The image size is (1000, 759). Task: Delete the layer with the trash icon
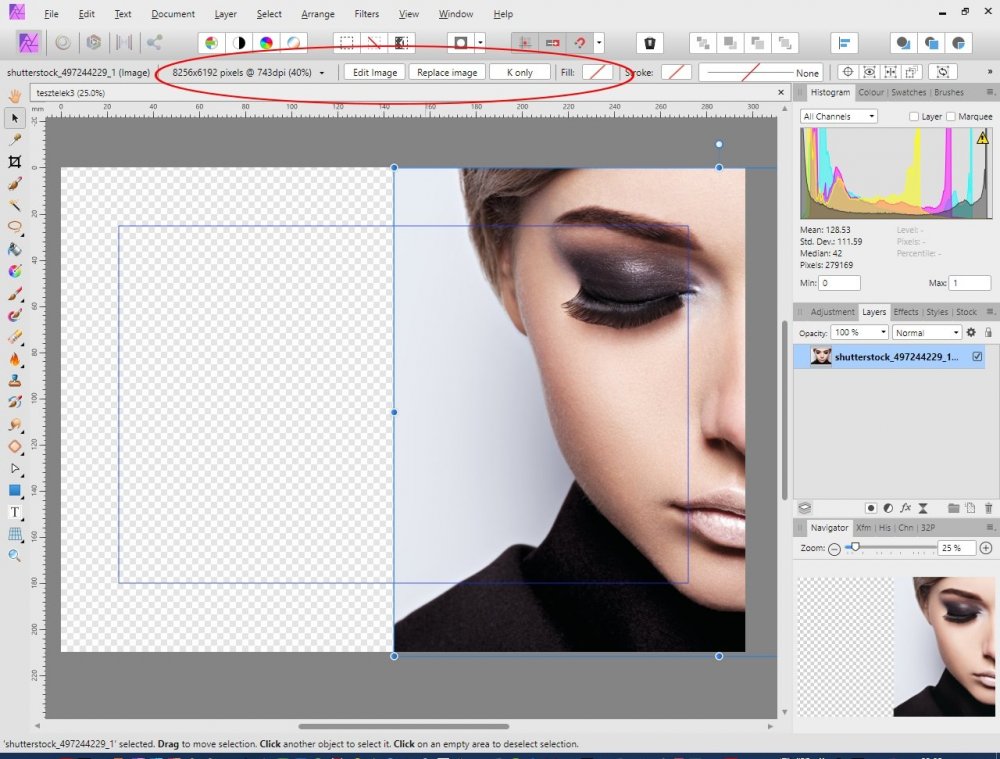[x=988, y=508]
